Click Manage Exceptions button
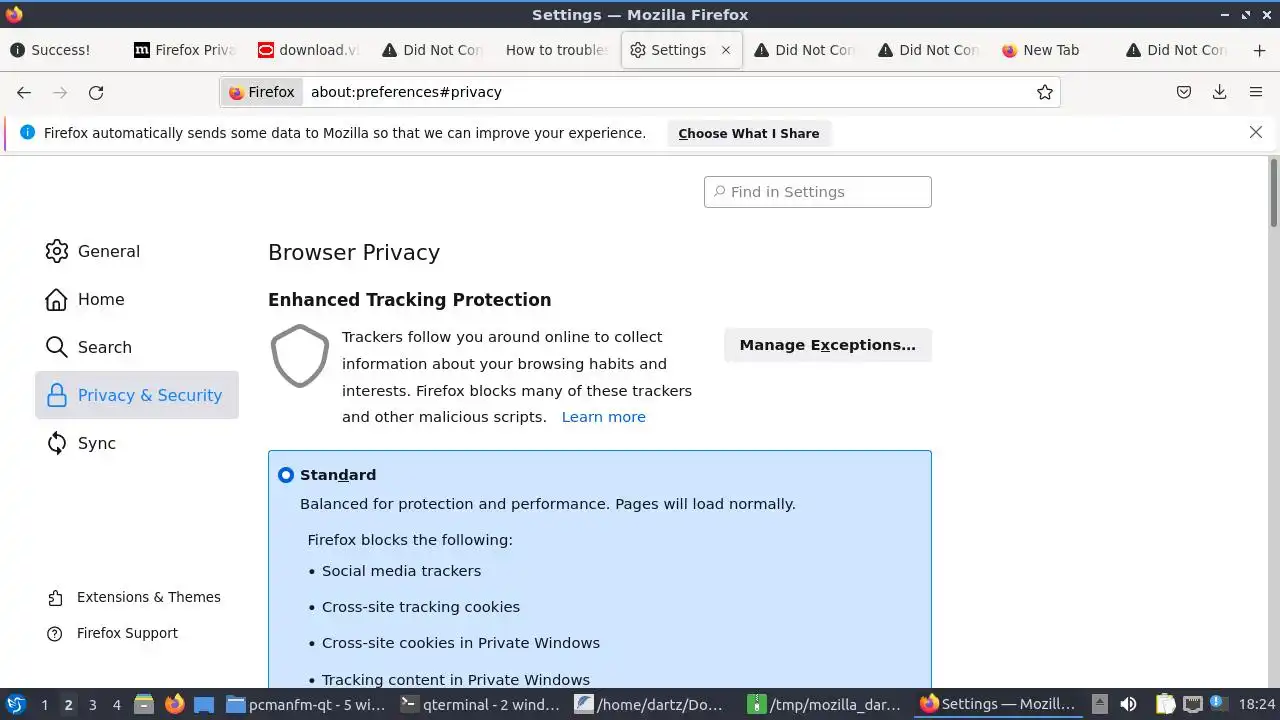The height and width of the screenshot is (720, 1280). coord(828,345)
